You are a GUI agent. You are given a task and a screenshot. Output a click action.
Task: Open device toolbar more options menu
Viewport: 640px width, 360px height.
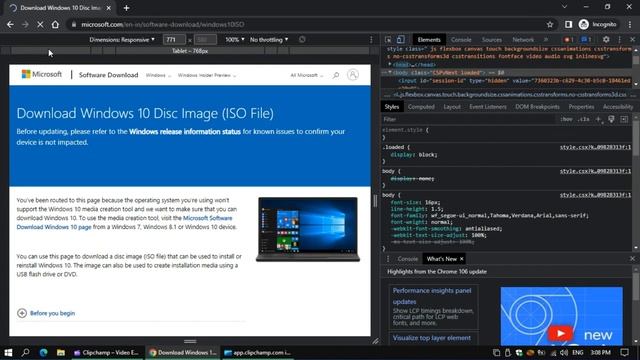pos(371,40)
